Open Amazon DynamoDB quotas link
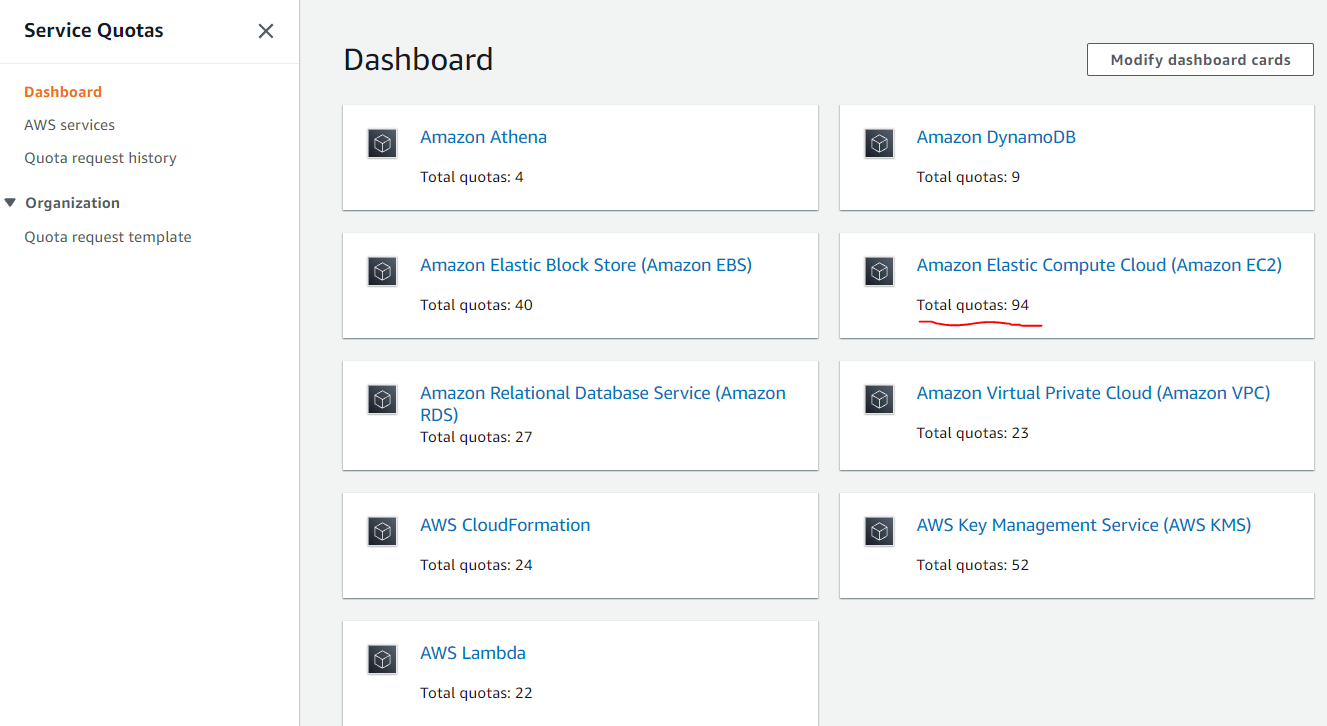1327x726 pixels. pyautogui.click(x=996, y=137)
